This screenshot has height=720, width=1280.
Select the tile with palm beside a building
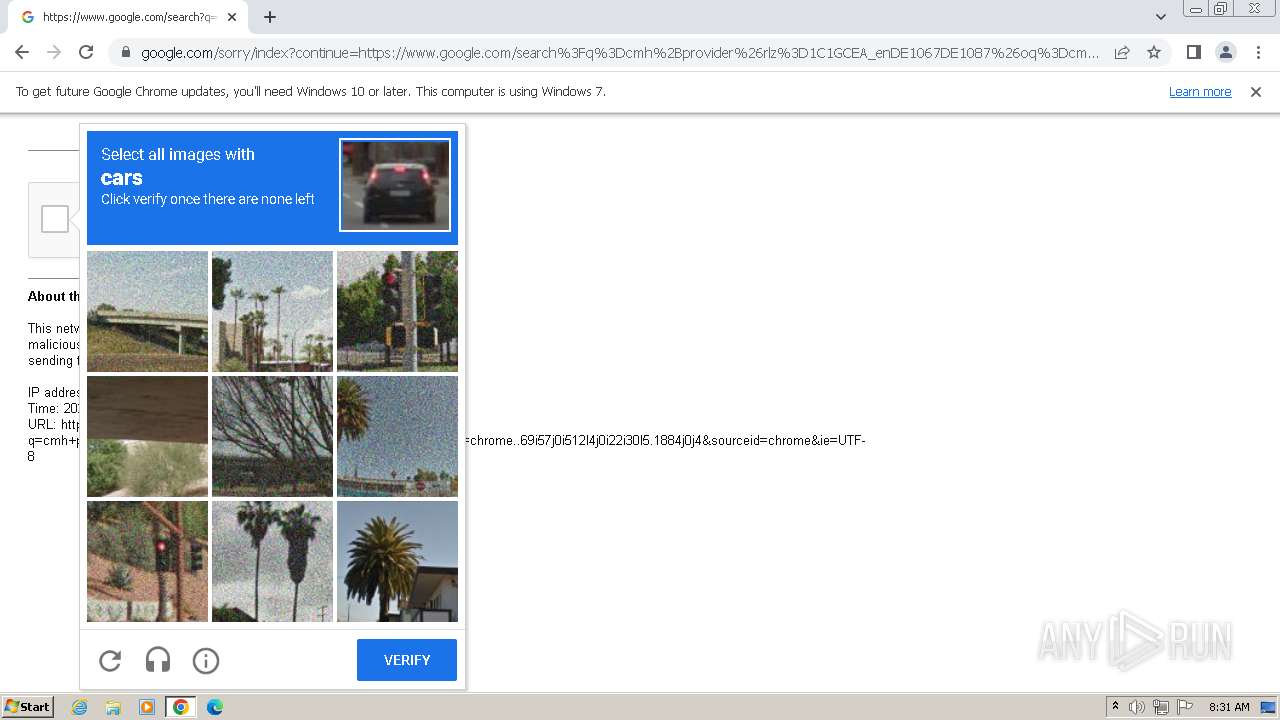[397, 561]
